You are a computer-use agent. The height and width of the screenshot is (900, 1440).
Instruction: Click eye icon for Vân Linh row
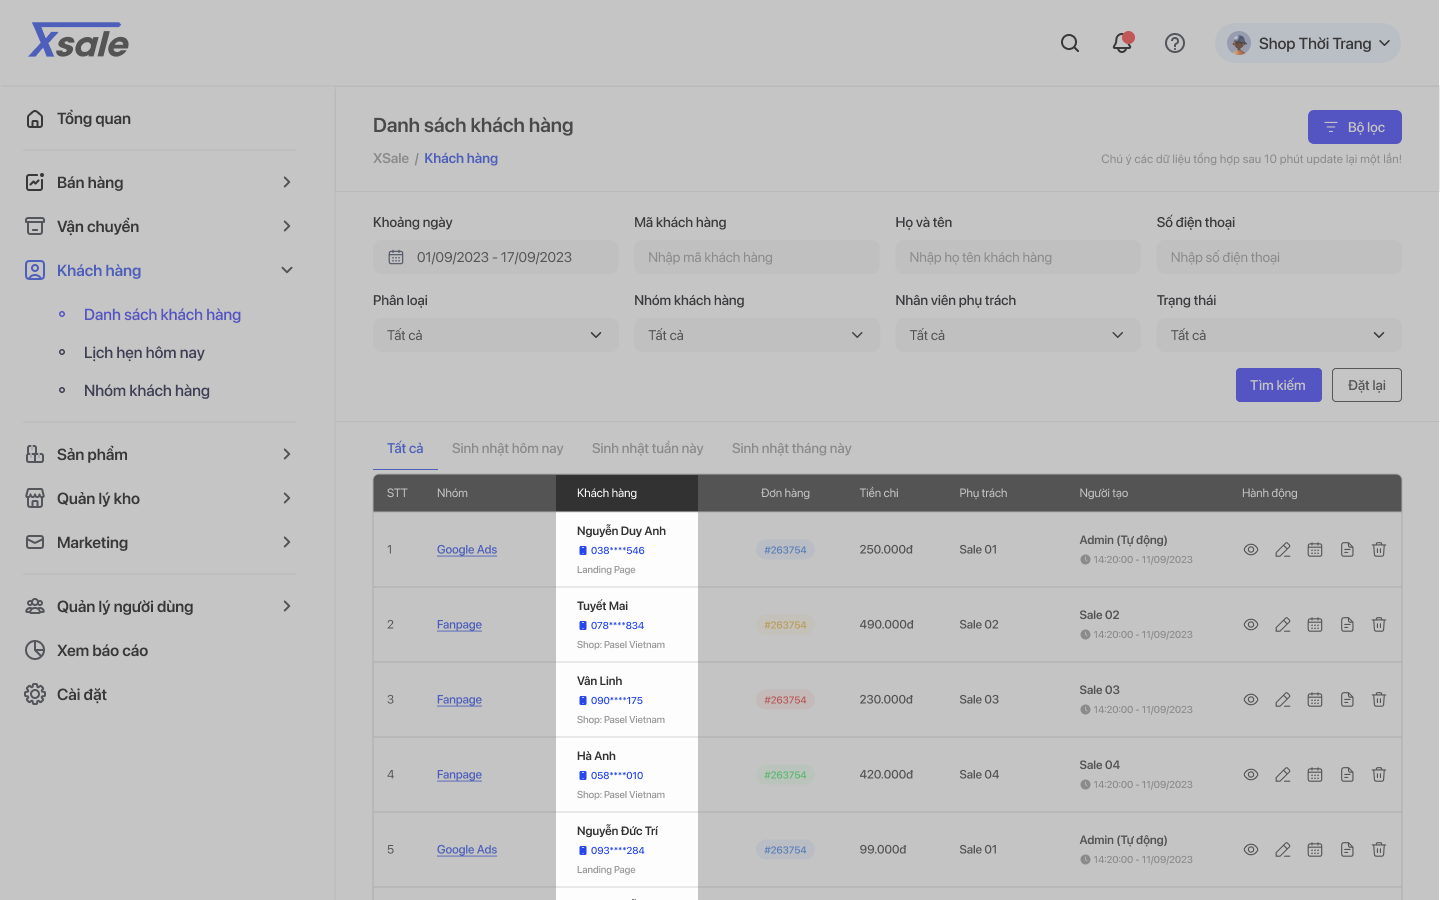1251,700
